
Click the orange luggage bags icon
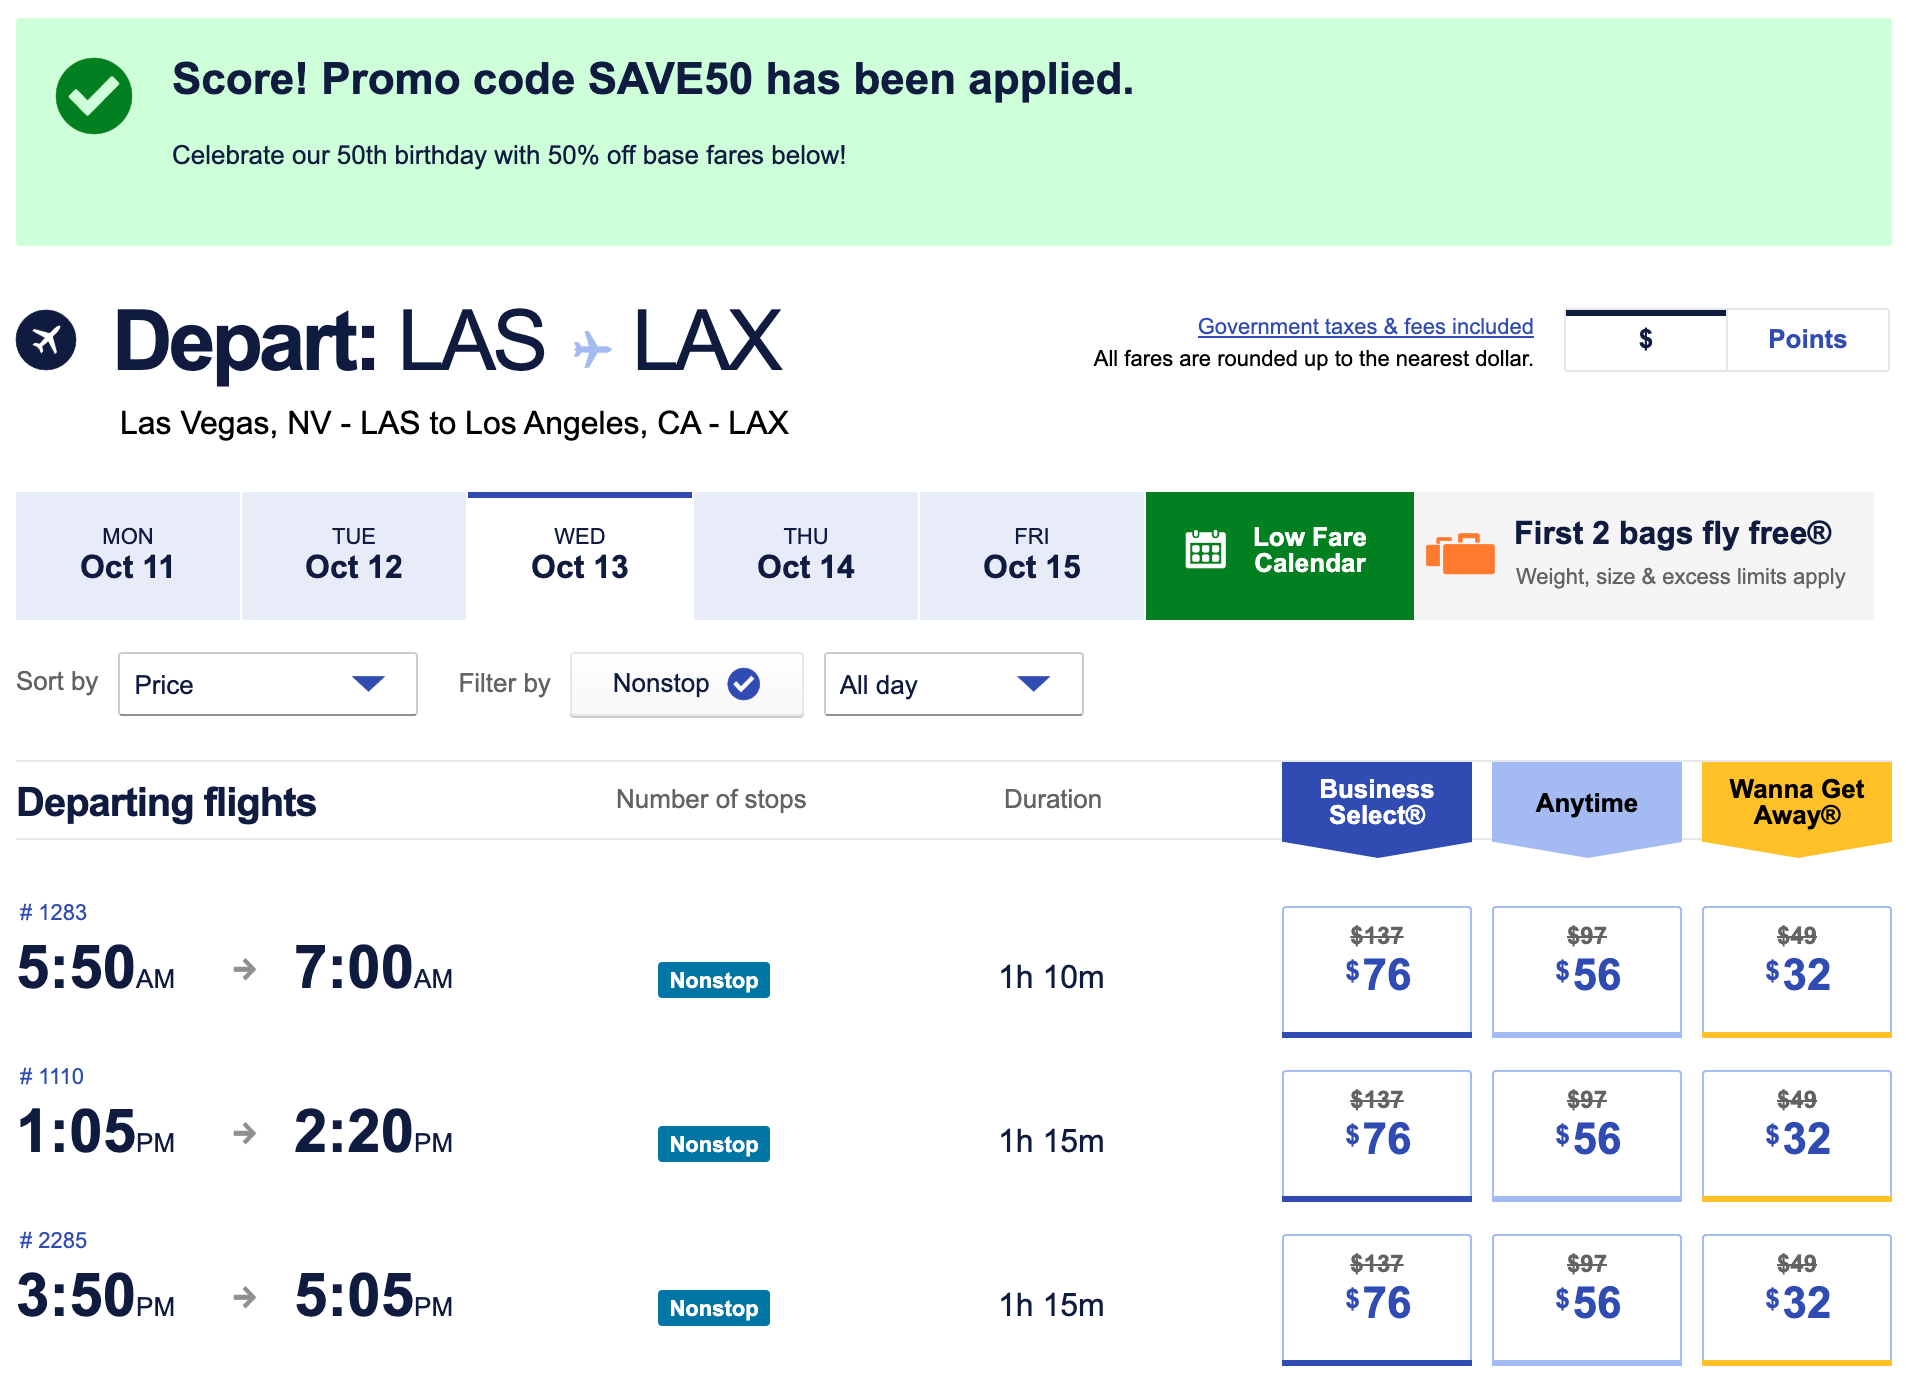1460,554
